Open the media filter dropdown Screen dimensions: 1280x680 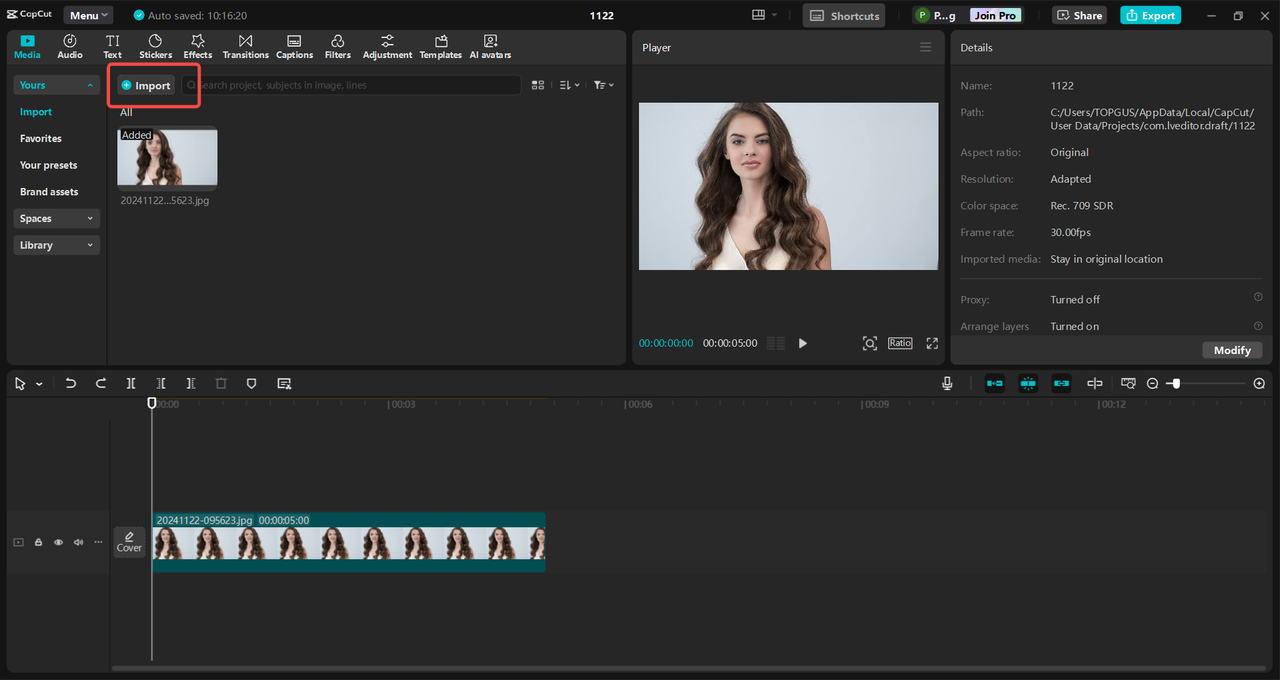(604, 85)
